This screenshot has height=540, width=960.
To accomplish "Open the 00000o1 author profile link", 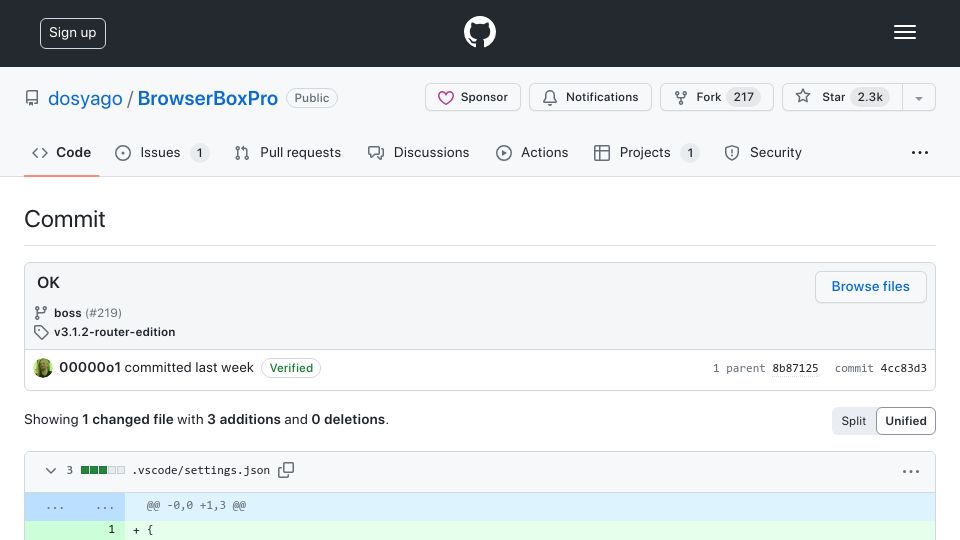I will click(90, 367).
